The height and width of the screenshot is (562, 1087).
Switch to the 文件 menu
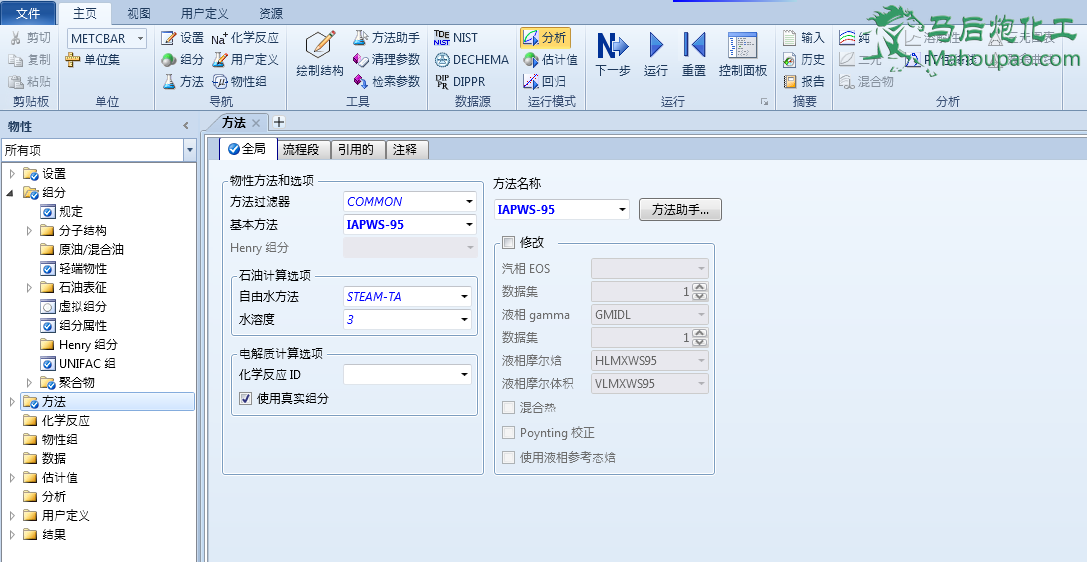coord(28,13)
